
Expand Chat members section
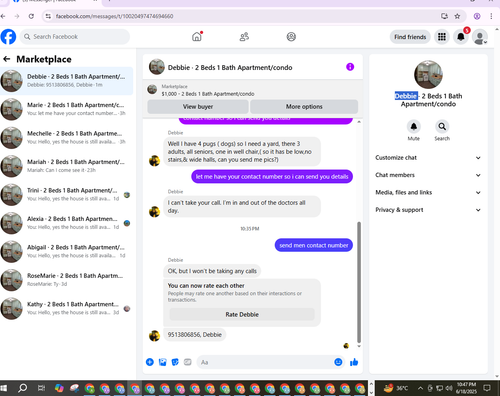coord(428,175)
